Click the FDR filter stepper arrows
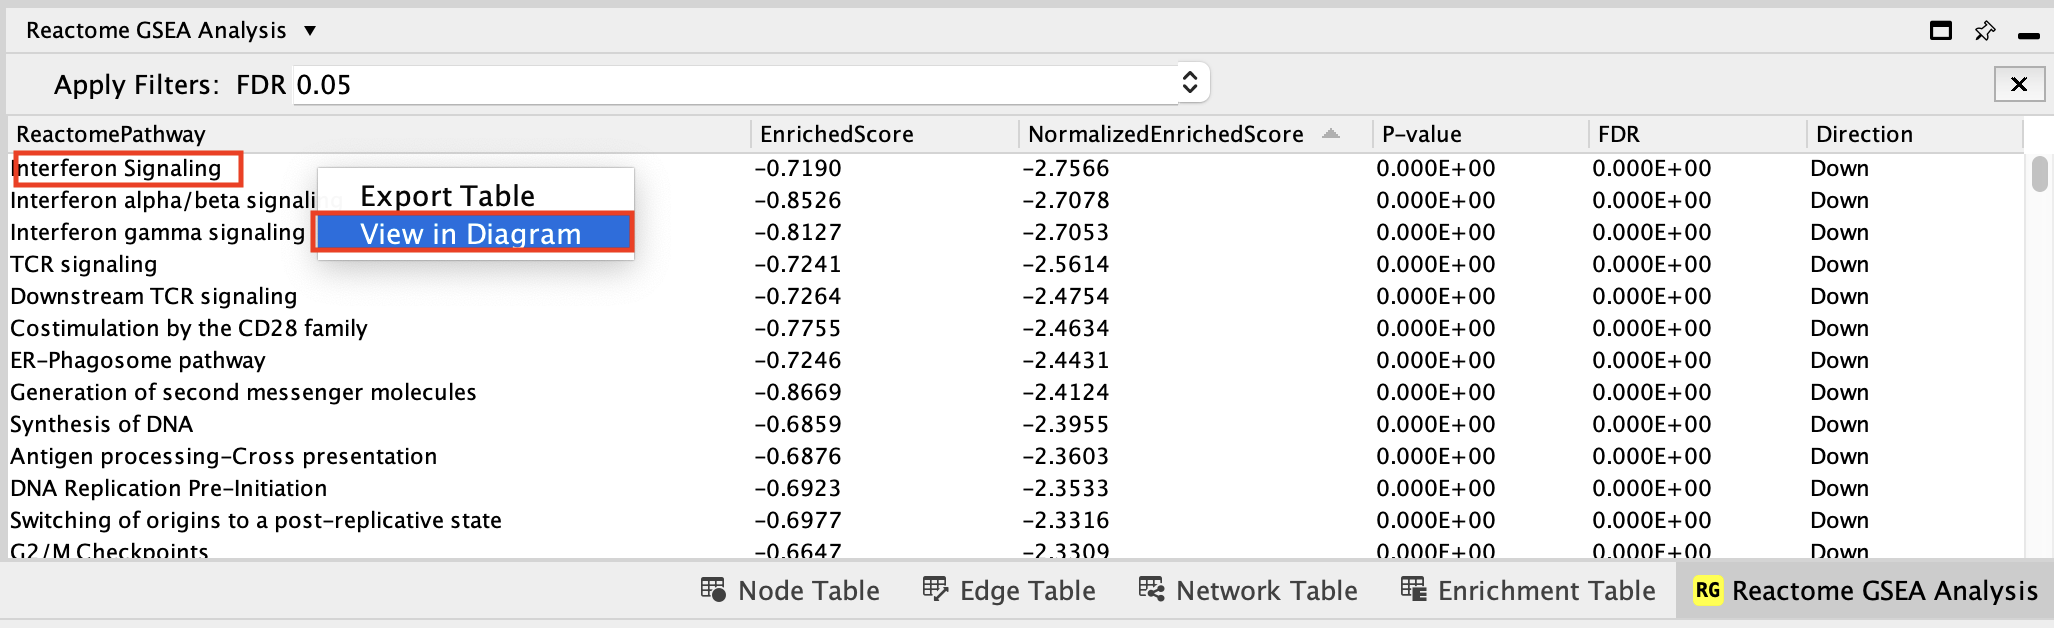Screen dimensions: 2054x628 1190,83
